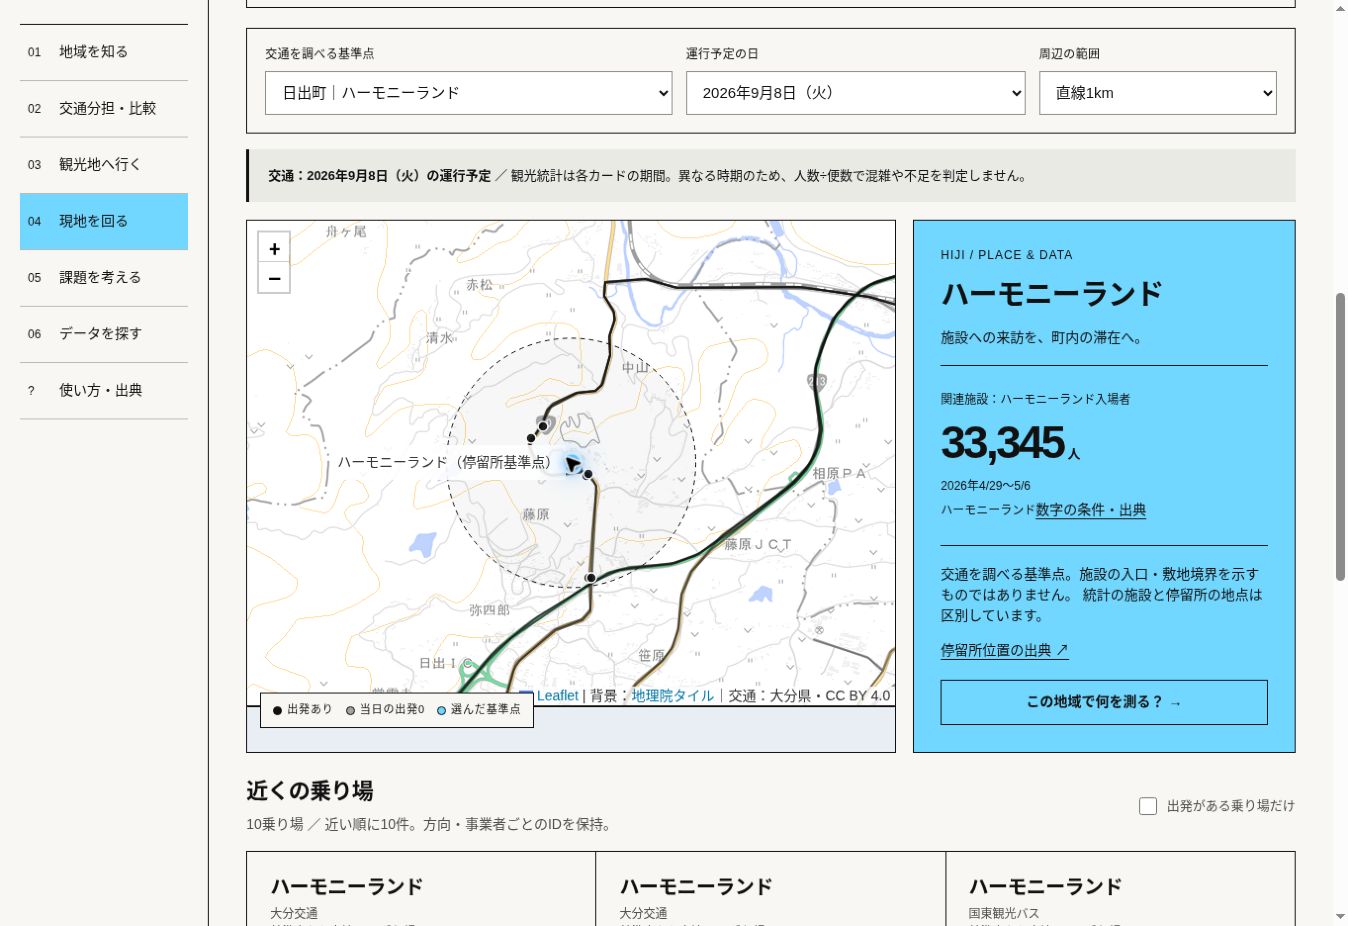Go to 06 データを探す section

click(x=104, y=334)
